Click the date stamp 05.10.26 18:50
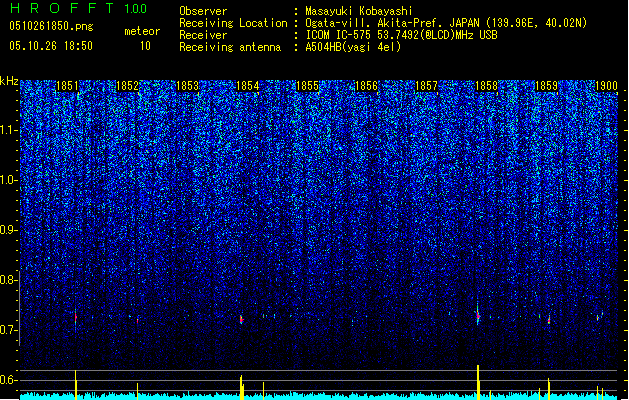The height and width of the screenshot is (400, 629). pyautogui.click(x=51, y=46)
